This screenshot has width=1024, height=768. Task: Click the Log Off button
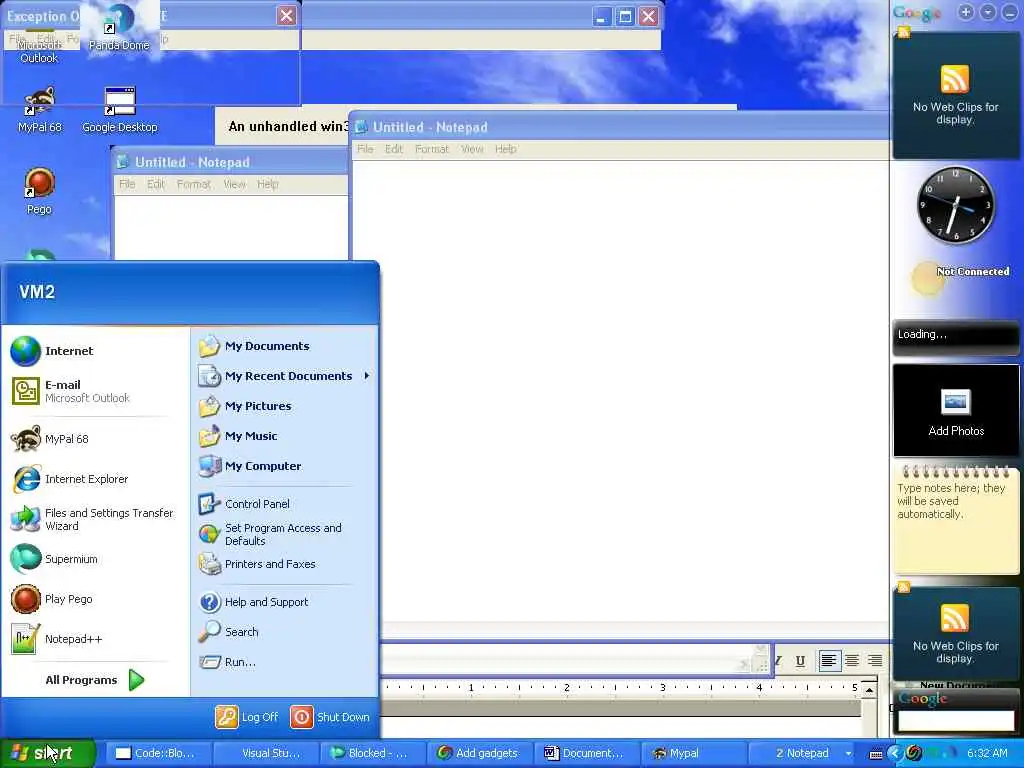(247, 717)
